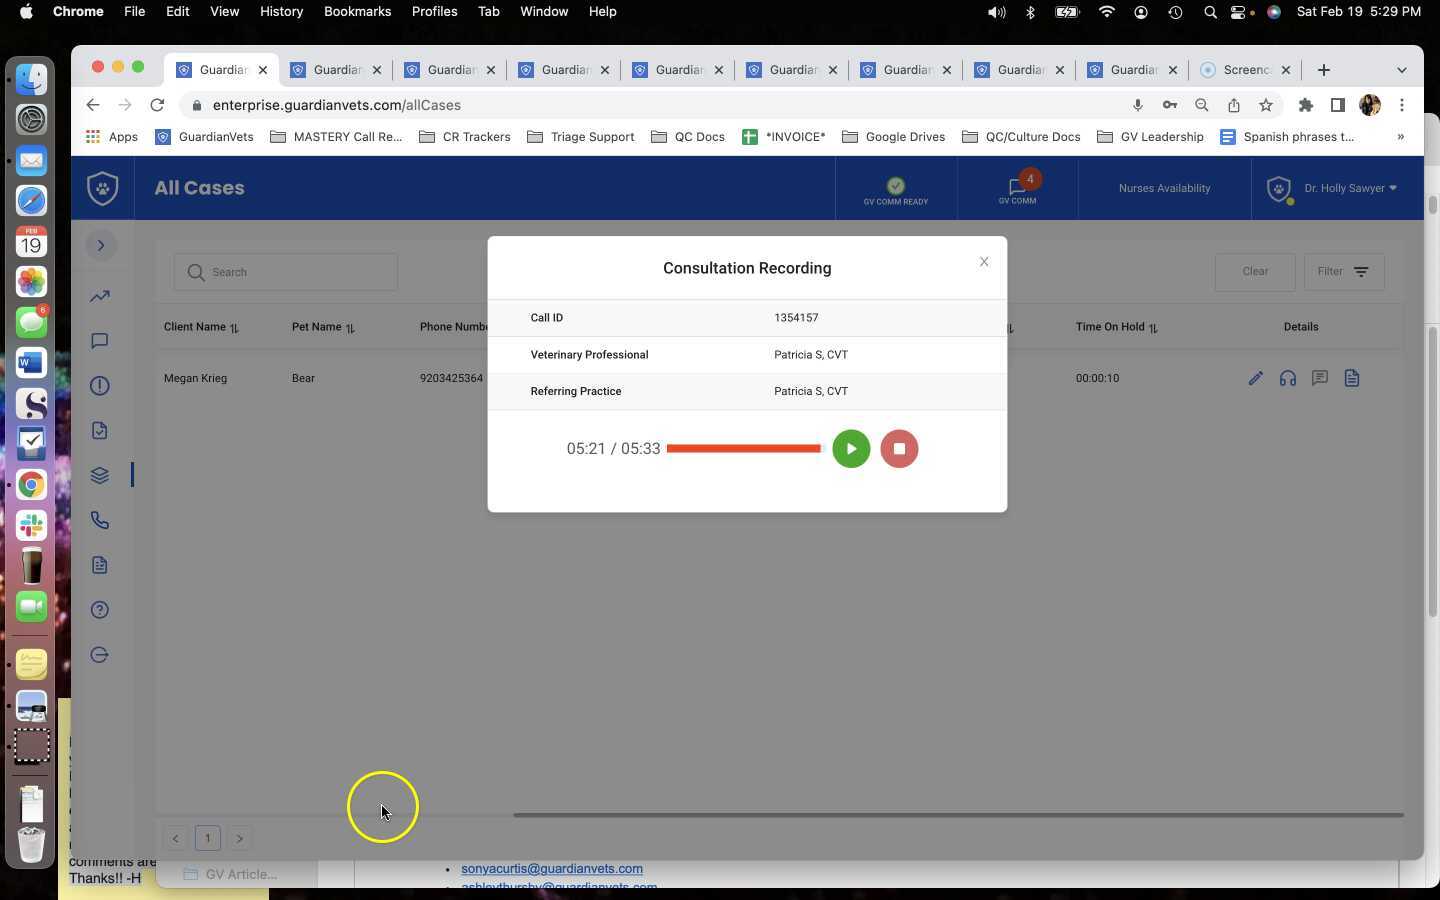
Task: Open the Chrome History menu
Action: pyautogui.click(x=281, y=11)
